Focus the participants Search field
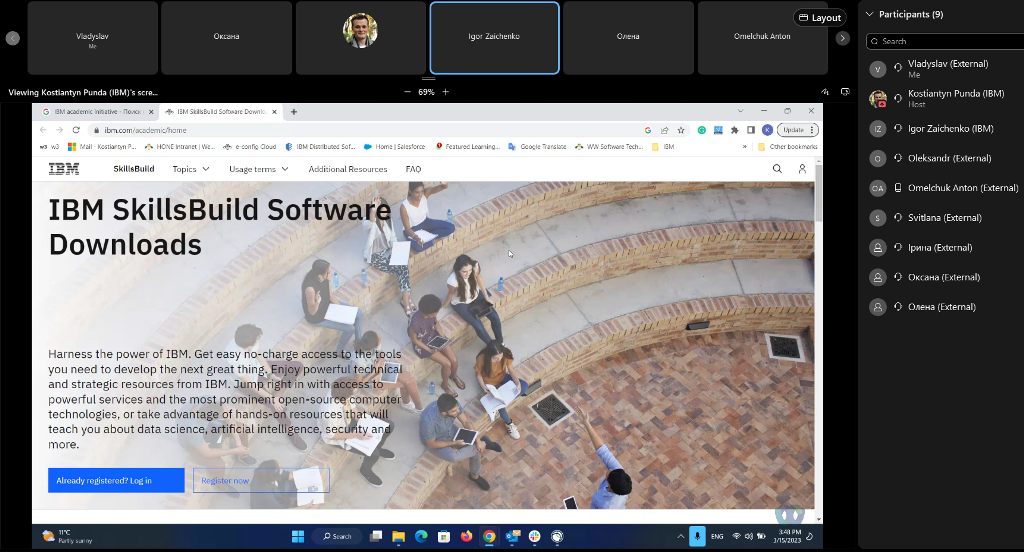The image size is (1024, 552). coord(945,41)
